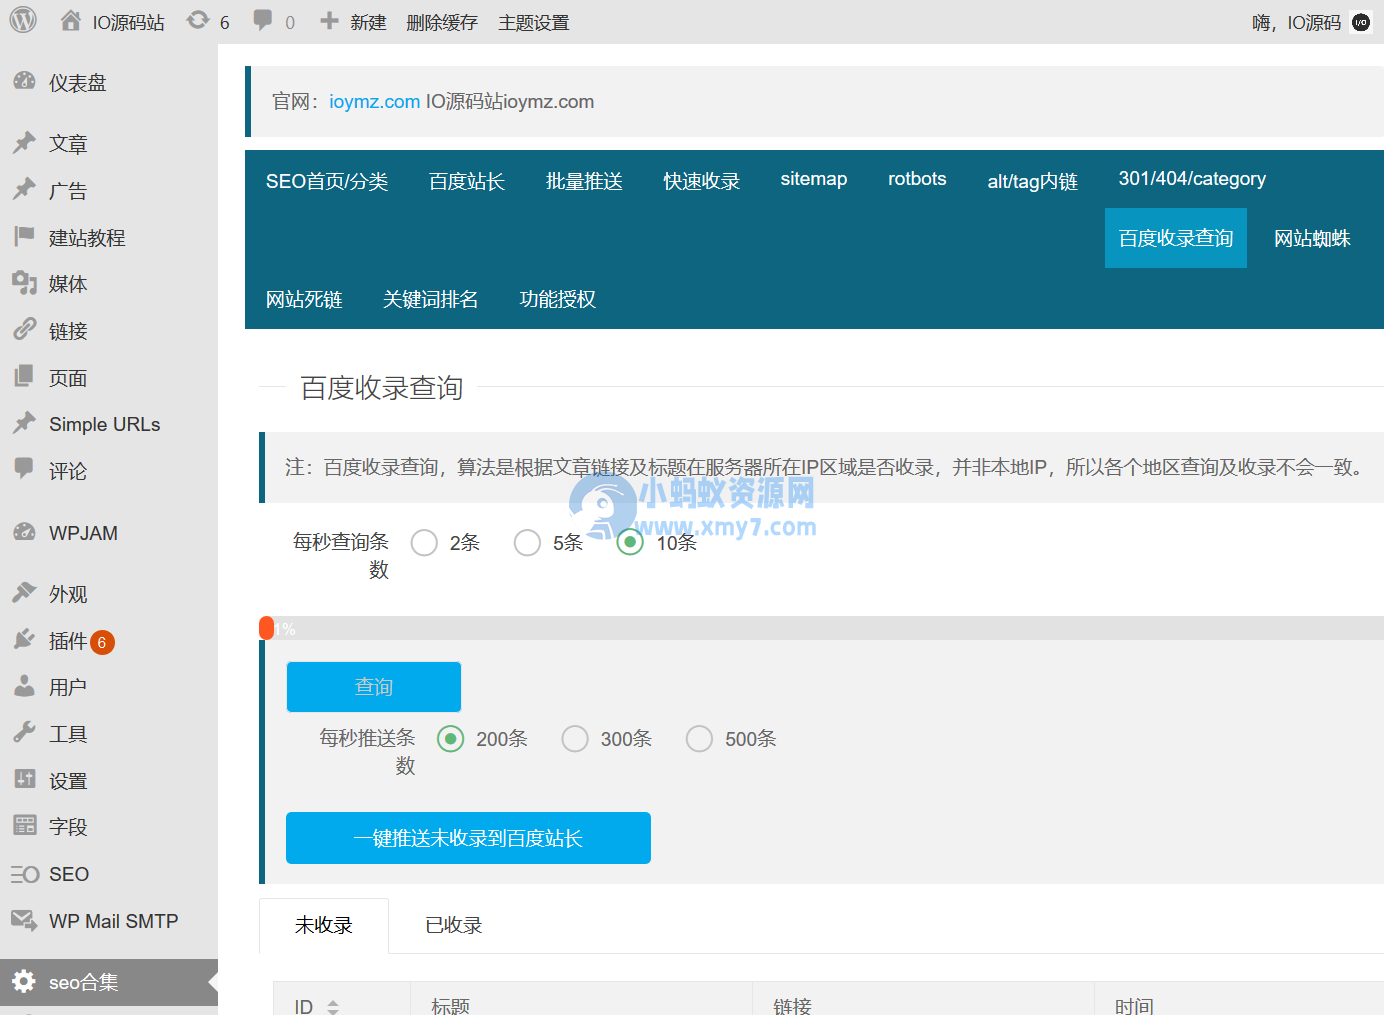This screenshot has width=1384, height=1015.
Task: Open the 插件 page showing 6 updates
Action: 66,641
